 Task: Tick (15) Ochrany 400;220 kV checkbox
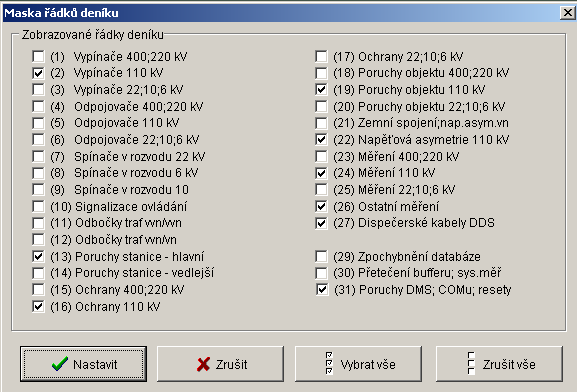click(38, 290)
